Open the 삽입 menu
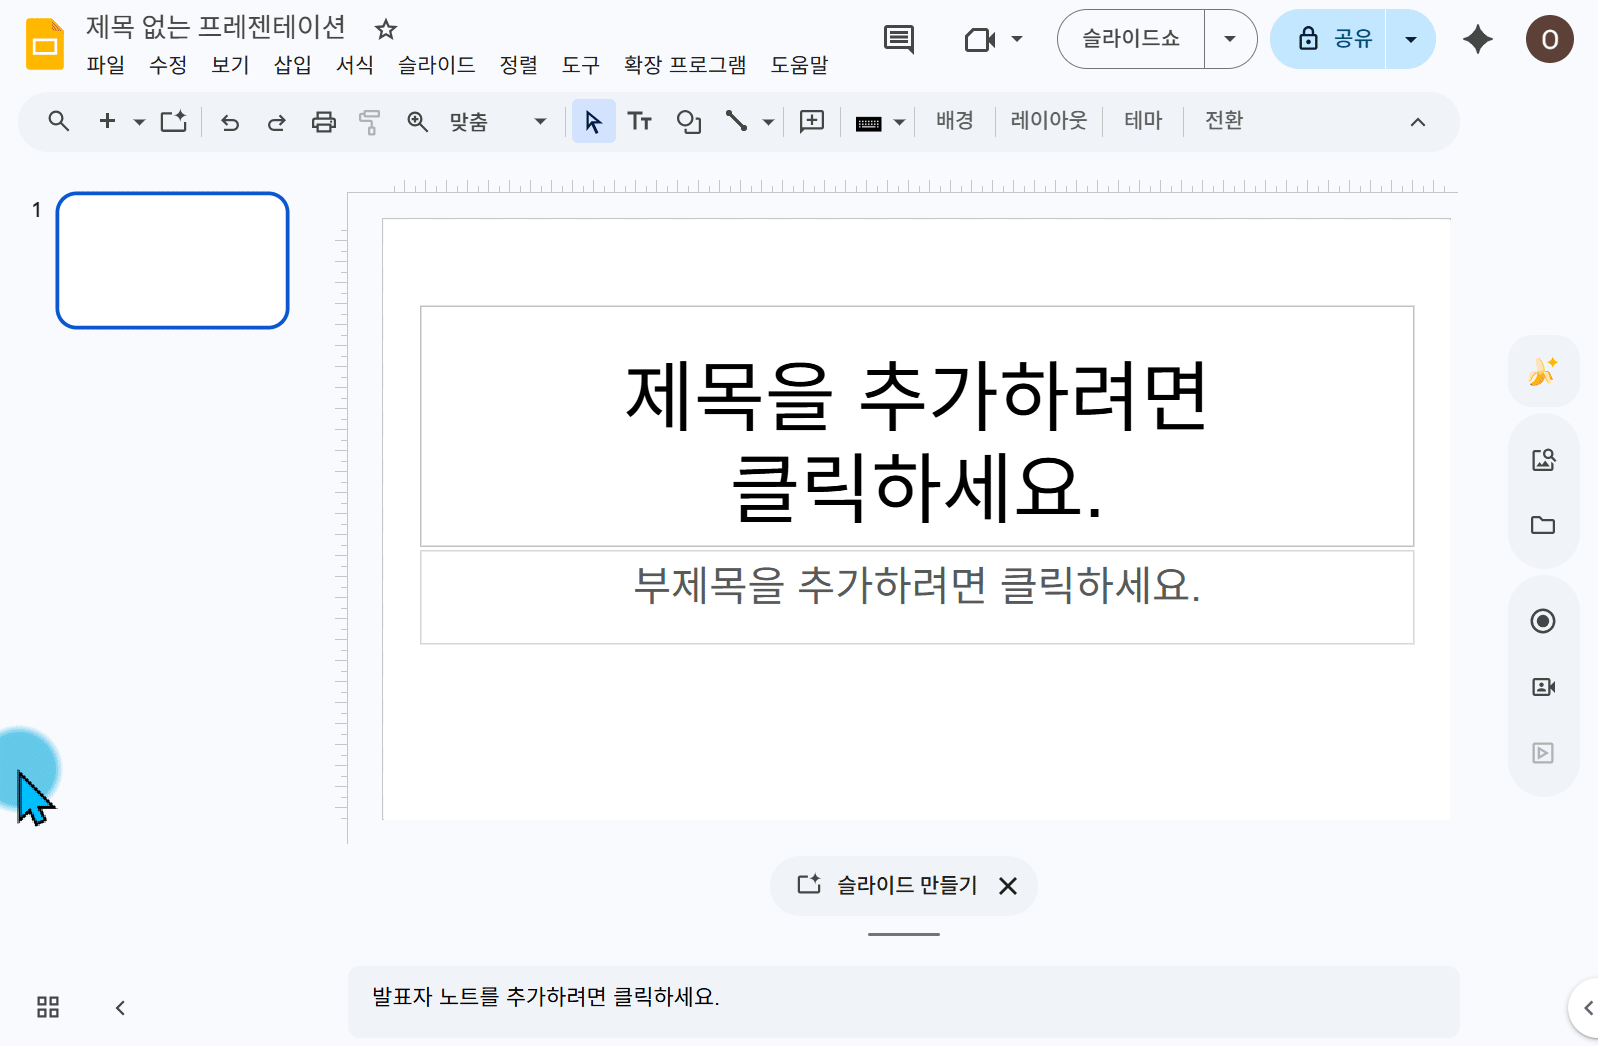The width and height of the screenshot is (1598, 1046). click(x=292, y=65)
